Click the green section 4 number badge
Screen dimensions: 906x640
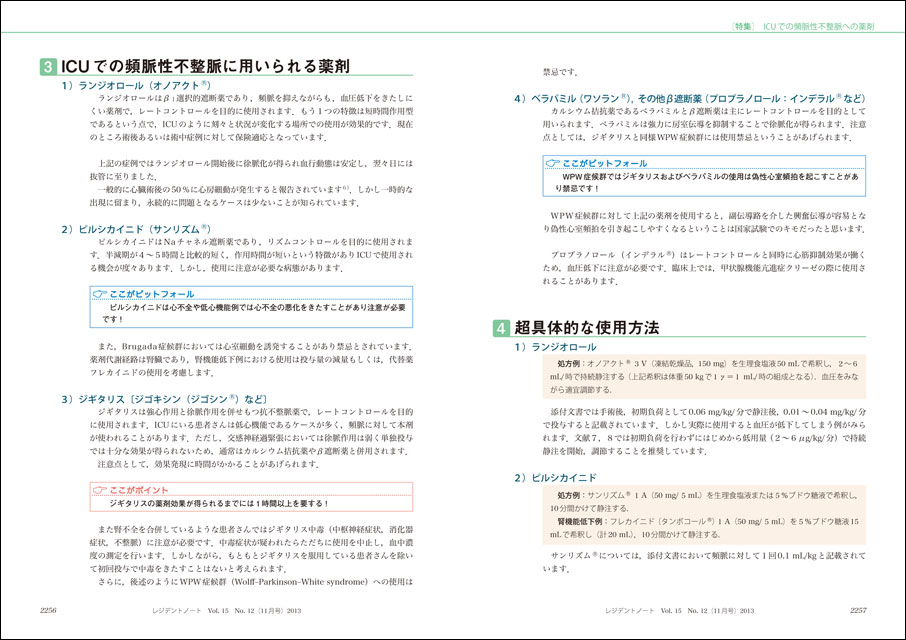(x=502, y=327)
